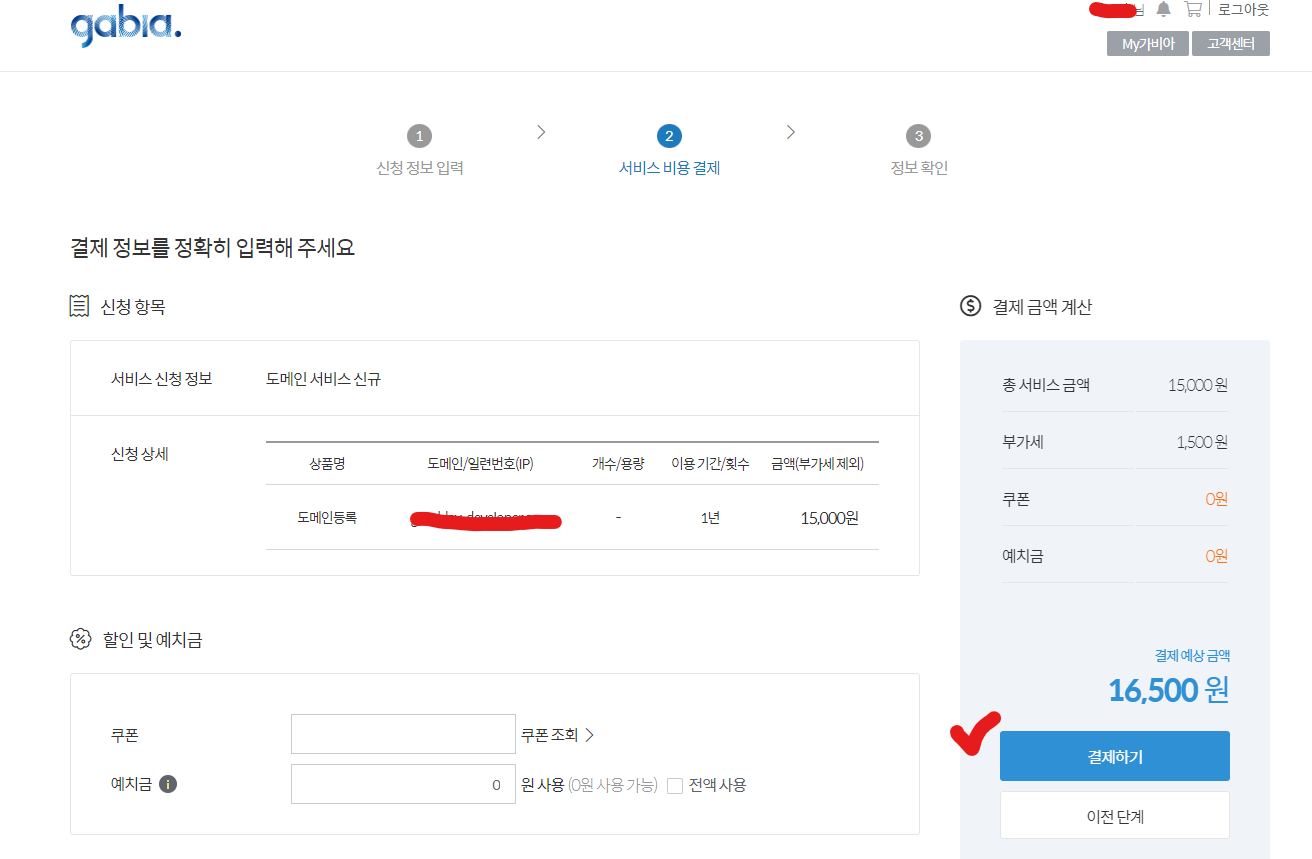1312x859 pixels.
Task: Click the 16,500 원 total amount
Action: pyautogui.click(x=1168, y=690)
